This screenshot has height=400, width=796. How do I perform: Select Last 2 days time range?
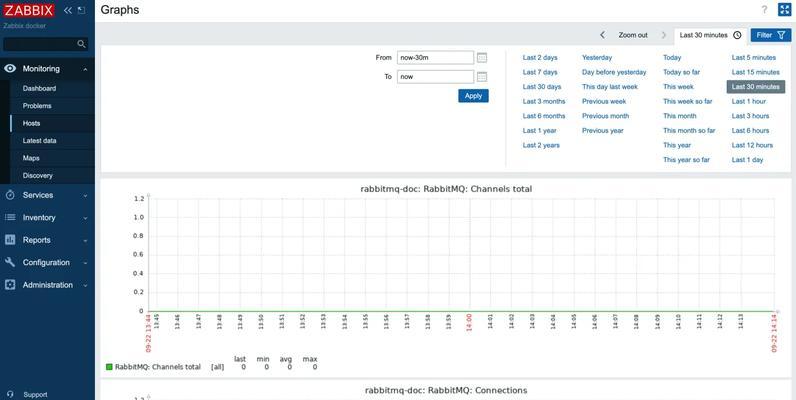tap(540, 57)
